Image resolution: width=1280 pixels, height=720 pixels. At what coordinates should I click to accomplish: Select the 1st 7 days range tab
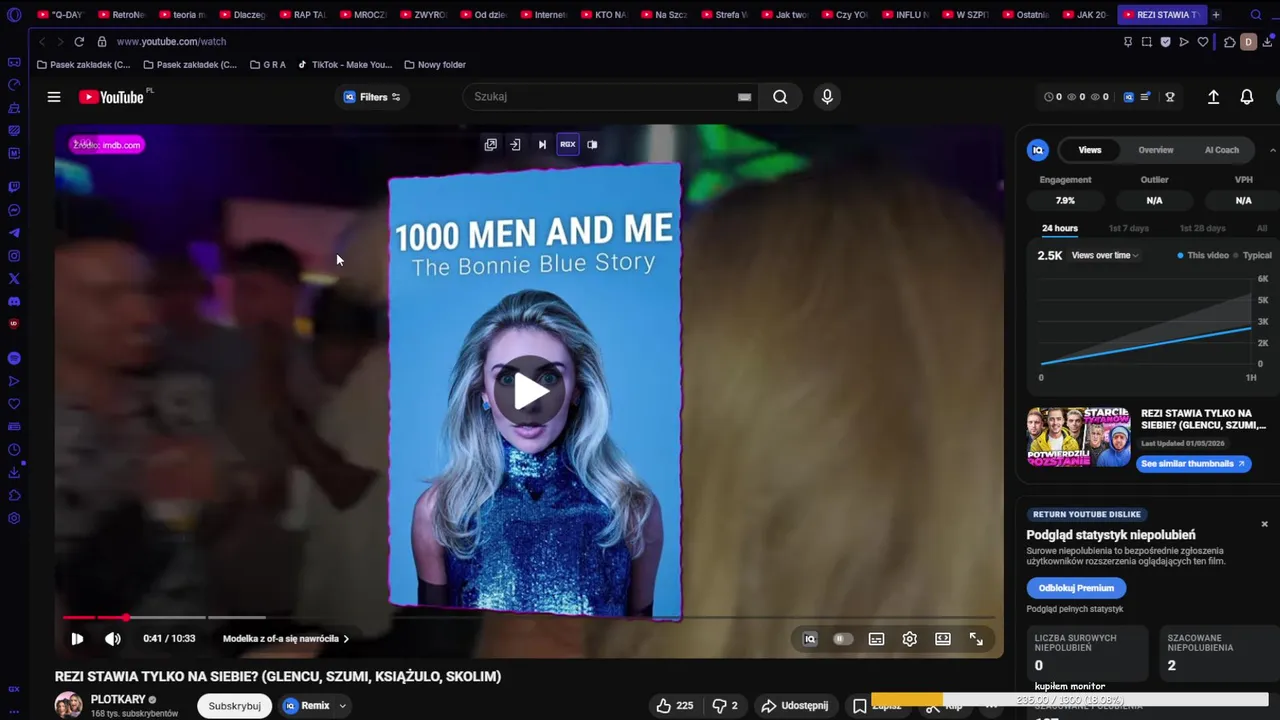tap(1129, 228)
